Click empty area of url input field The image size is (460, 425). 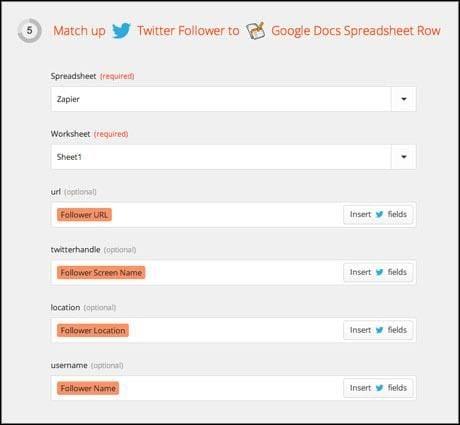(x=227, y=215)
